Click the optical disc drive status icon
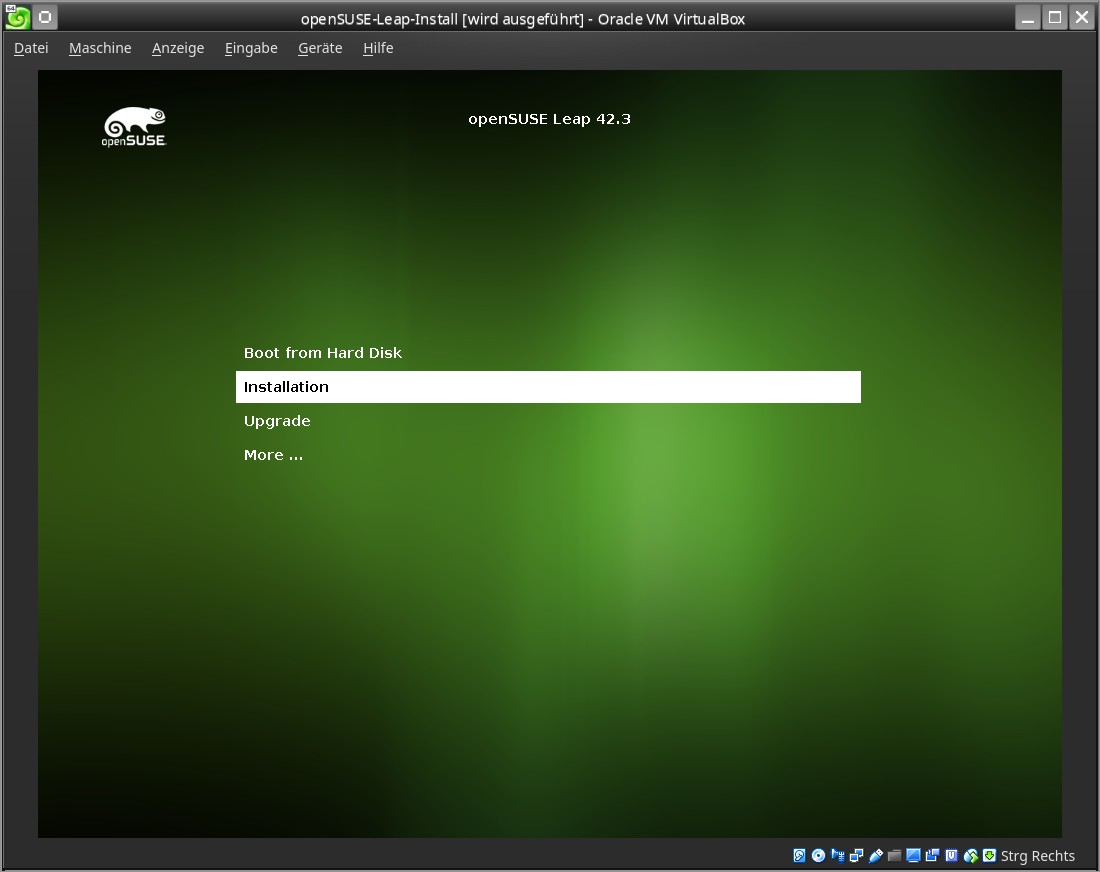The height and width of the screenshot is (872, 1100). tap(818, 855)
